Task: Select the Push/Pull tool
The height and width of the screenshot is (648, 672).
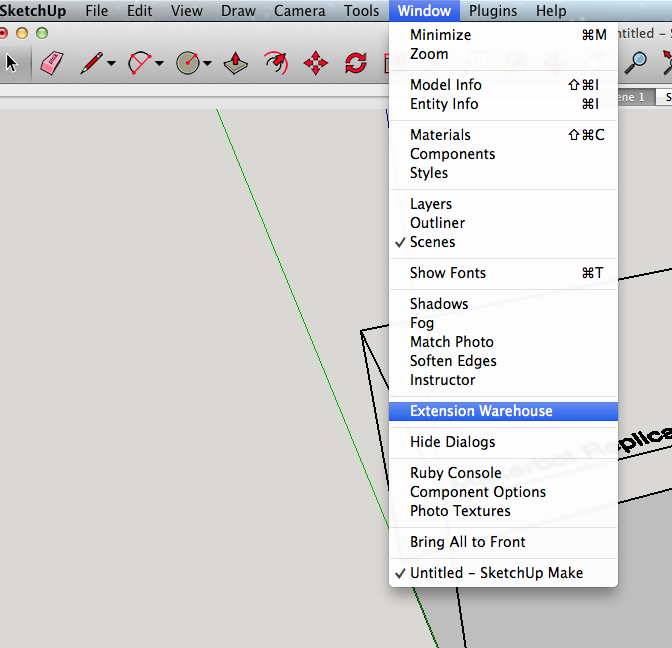Action: (235, 63)
